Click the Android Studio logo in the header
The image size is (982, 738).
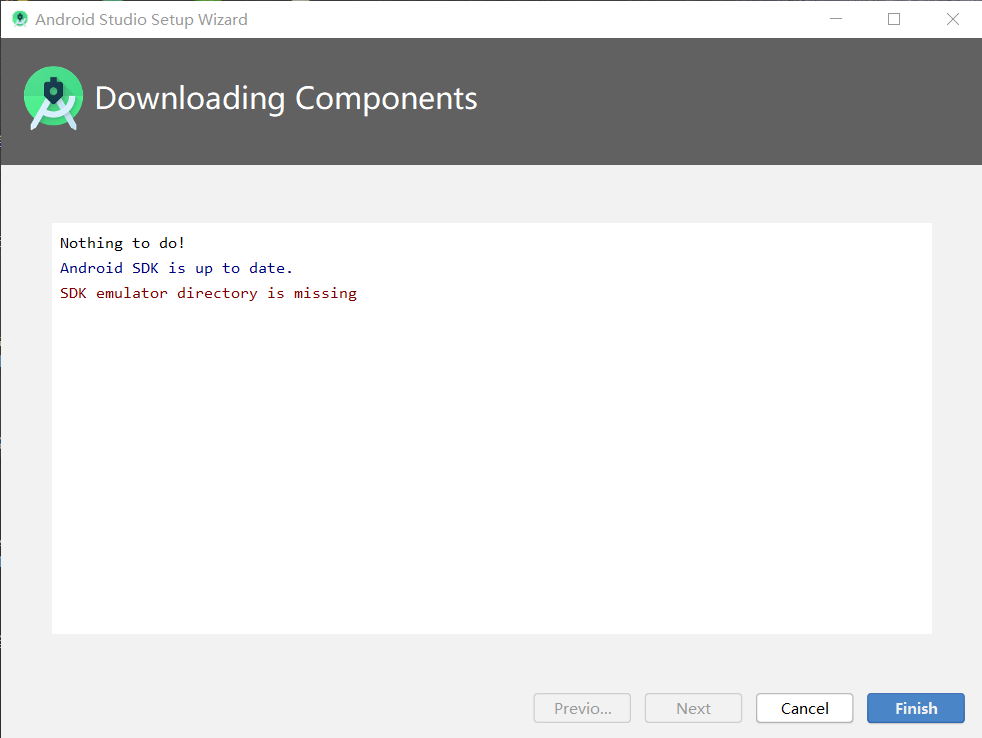tap(53, 98)
